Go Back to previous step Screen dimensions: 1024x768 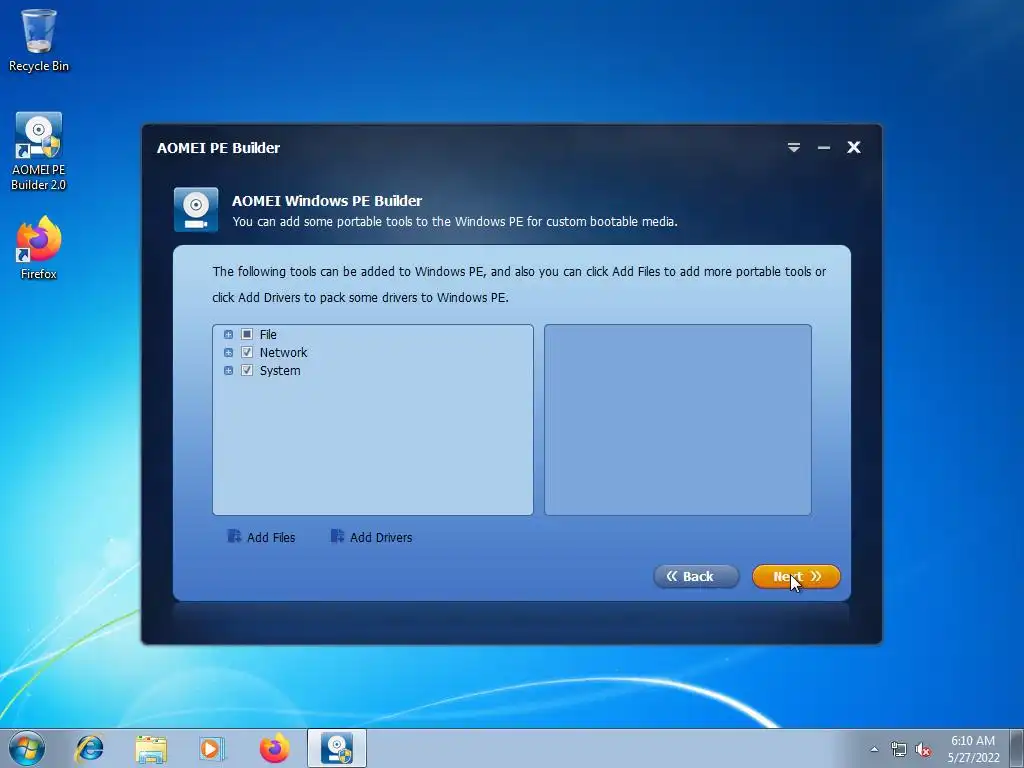696,577
